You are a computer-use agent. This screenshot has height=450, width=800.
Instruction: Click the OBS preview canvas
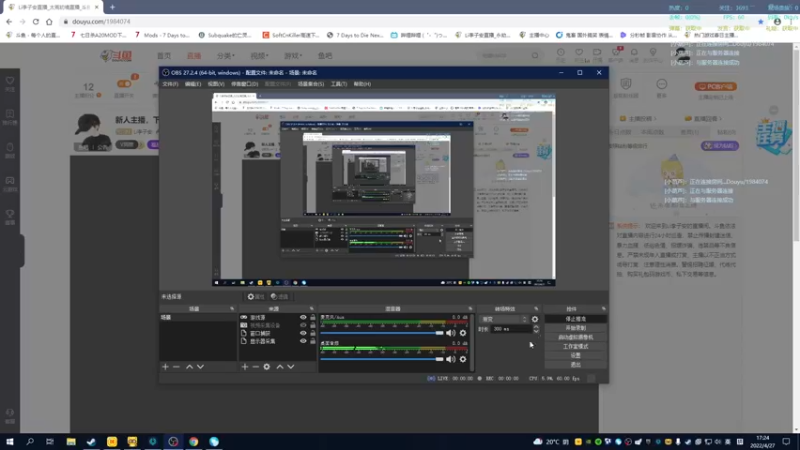point(384,189)
